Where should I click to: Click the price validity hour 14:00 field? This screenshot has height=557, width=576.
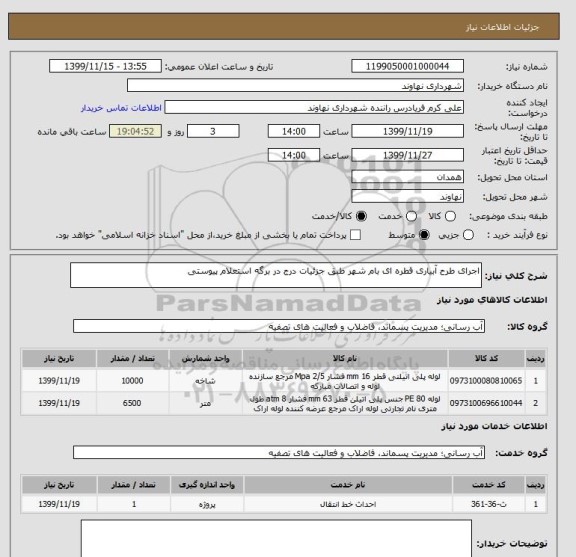[x=294, y=155]
